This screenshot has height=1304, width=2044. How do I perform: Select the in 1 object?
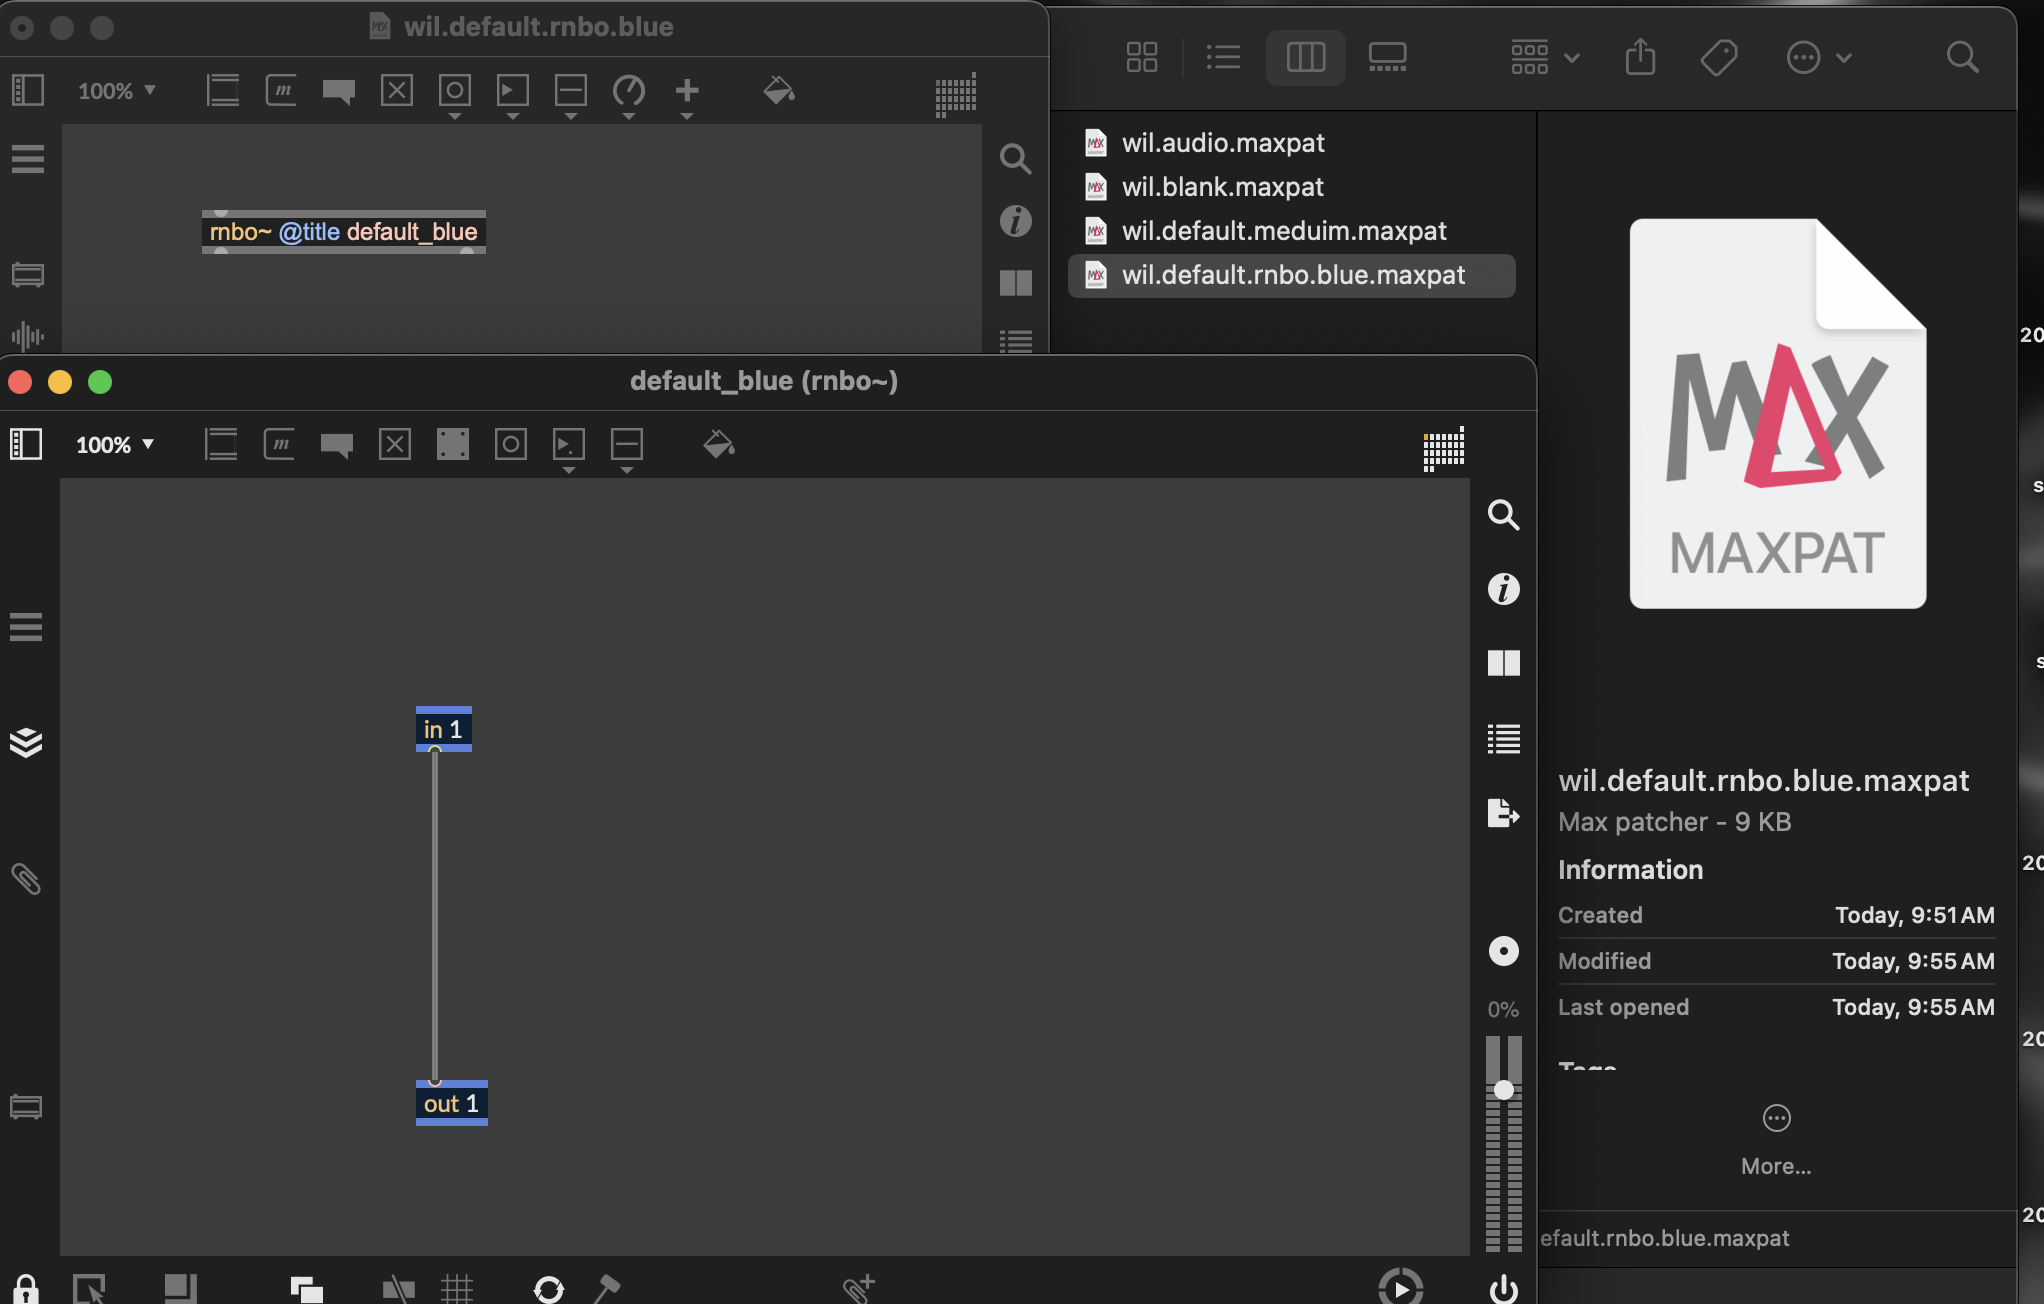tap(444, 729)
